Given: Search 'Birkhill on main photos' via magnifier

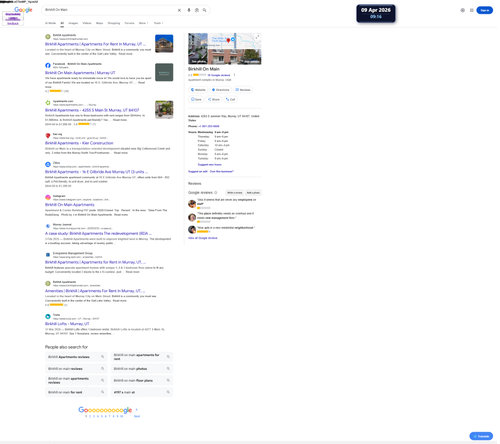Looking at the screenshot, I should click(x=169, y=370).
